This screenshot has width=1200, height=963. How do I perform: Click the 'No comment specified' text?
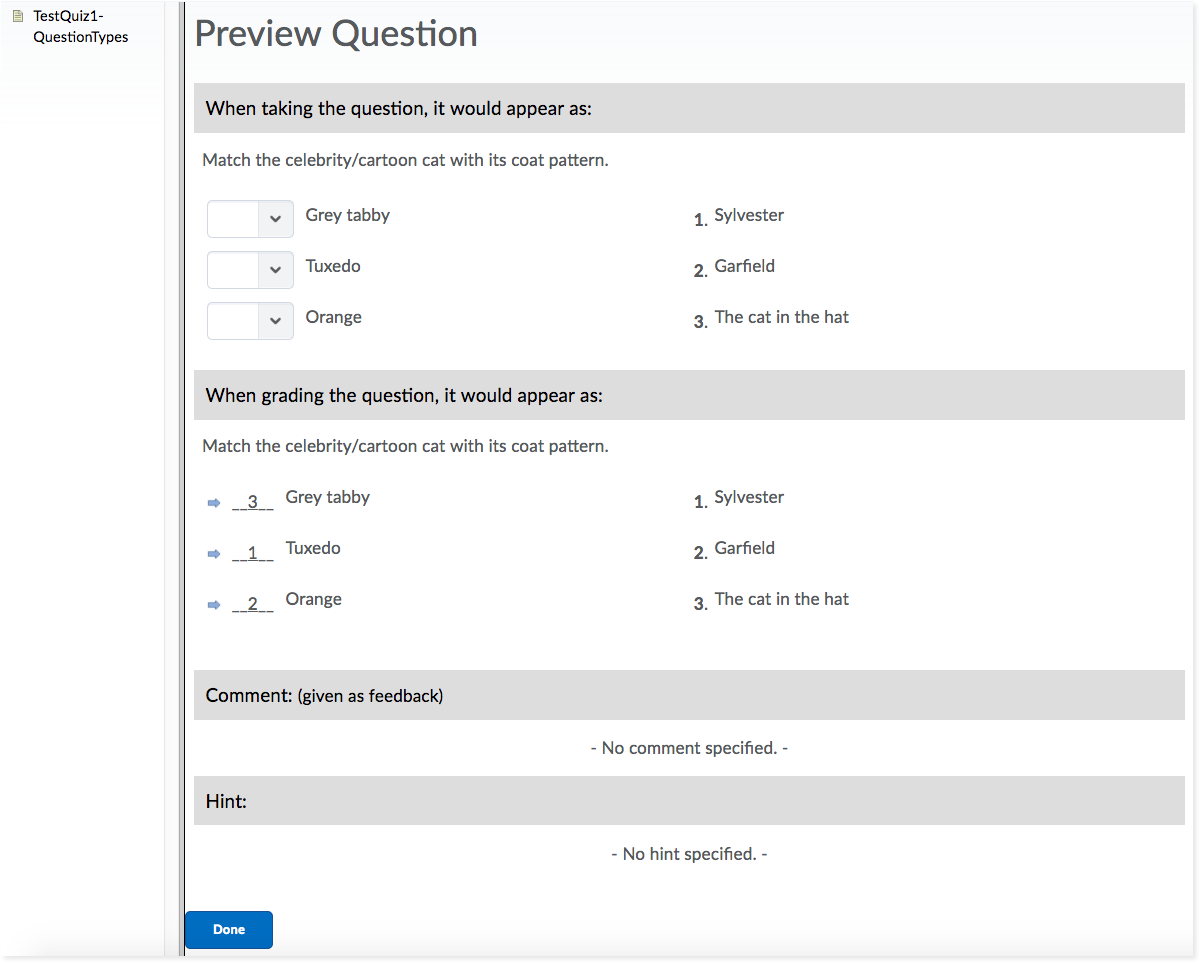pos(689,748)
